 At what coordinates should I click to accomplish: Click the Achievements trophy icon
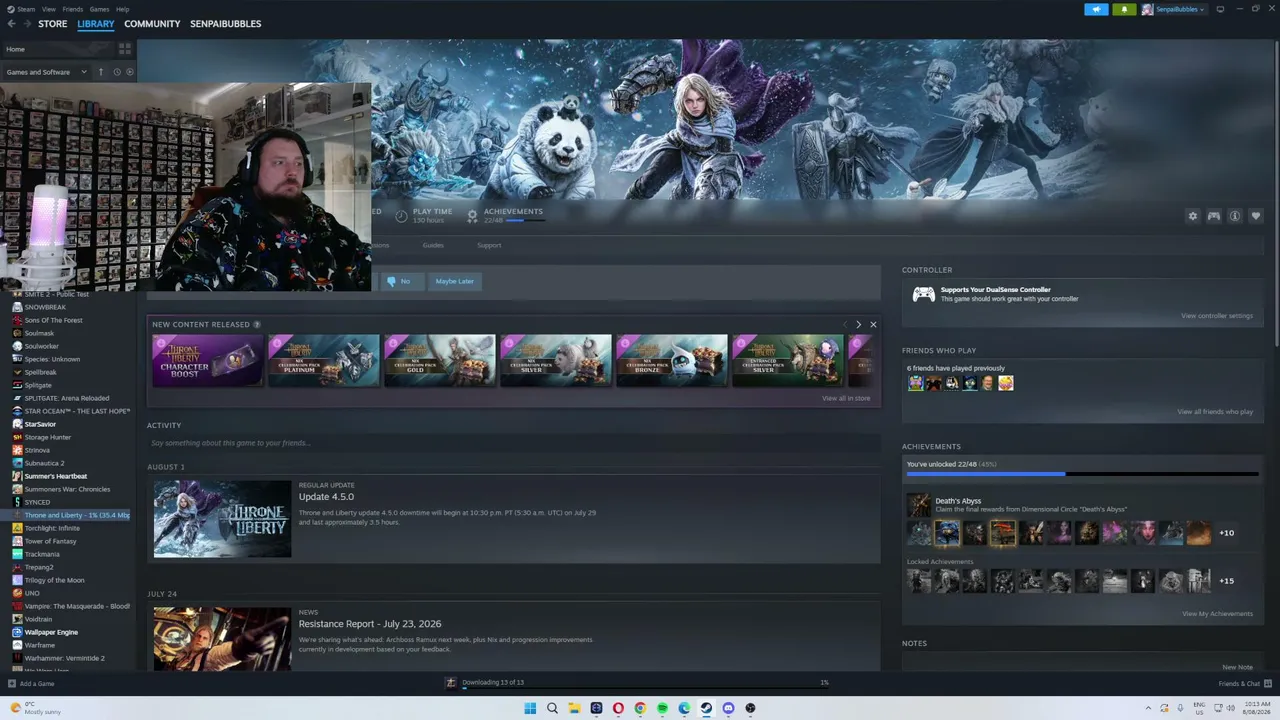tap(472, 215)
